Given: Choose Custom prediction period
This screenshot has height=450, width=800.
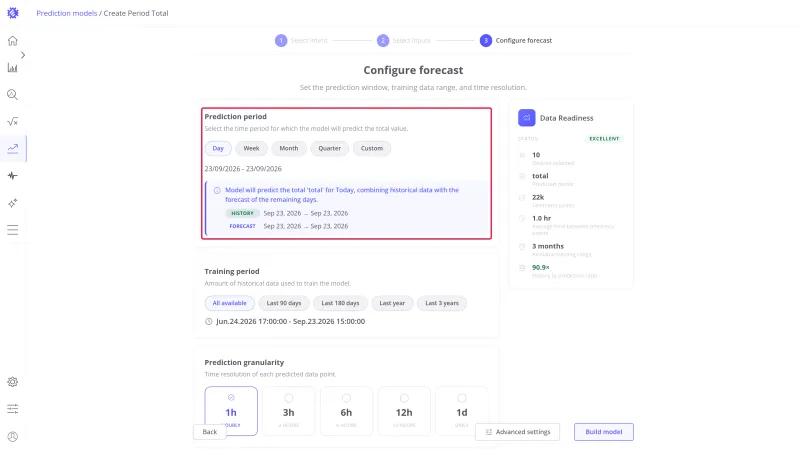Looking at the screenshot, I should point(372,148).
